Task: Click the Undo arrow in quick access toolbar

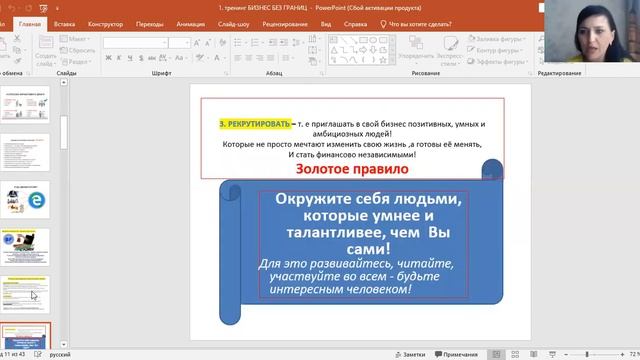Action: (x=12, y=8)
